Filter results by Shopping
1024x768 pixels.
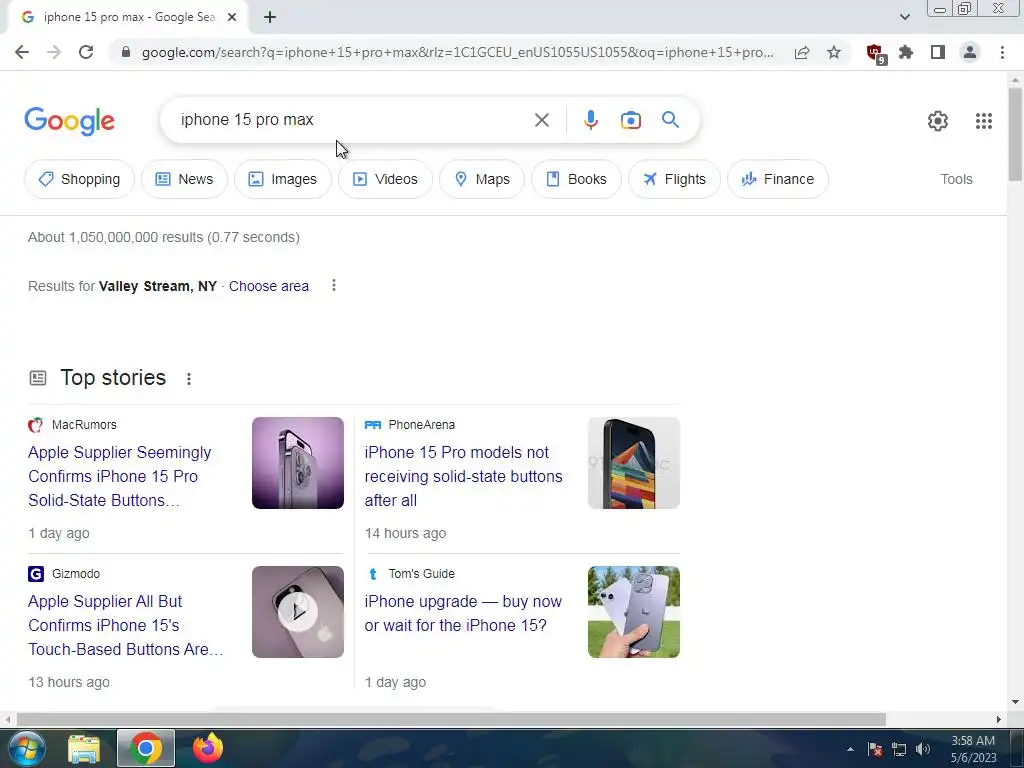[x=79, y=179]
